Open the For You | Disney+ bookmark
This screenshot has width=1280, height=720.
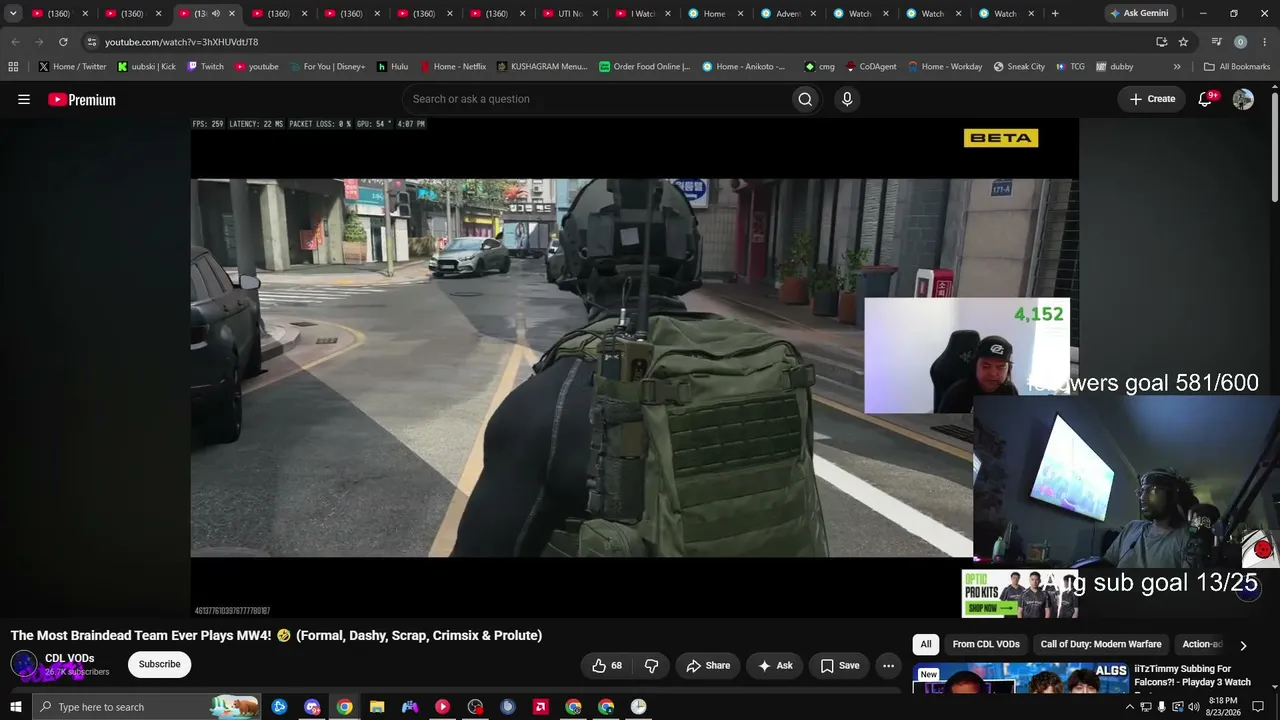327,67
